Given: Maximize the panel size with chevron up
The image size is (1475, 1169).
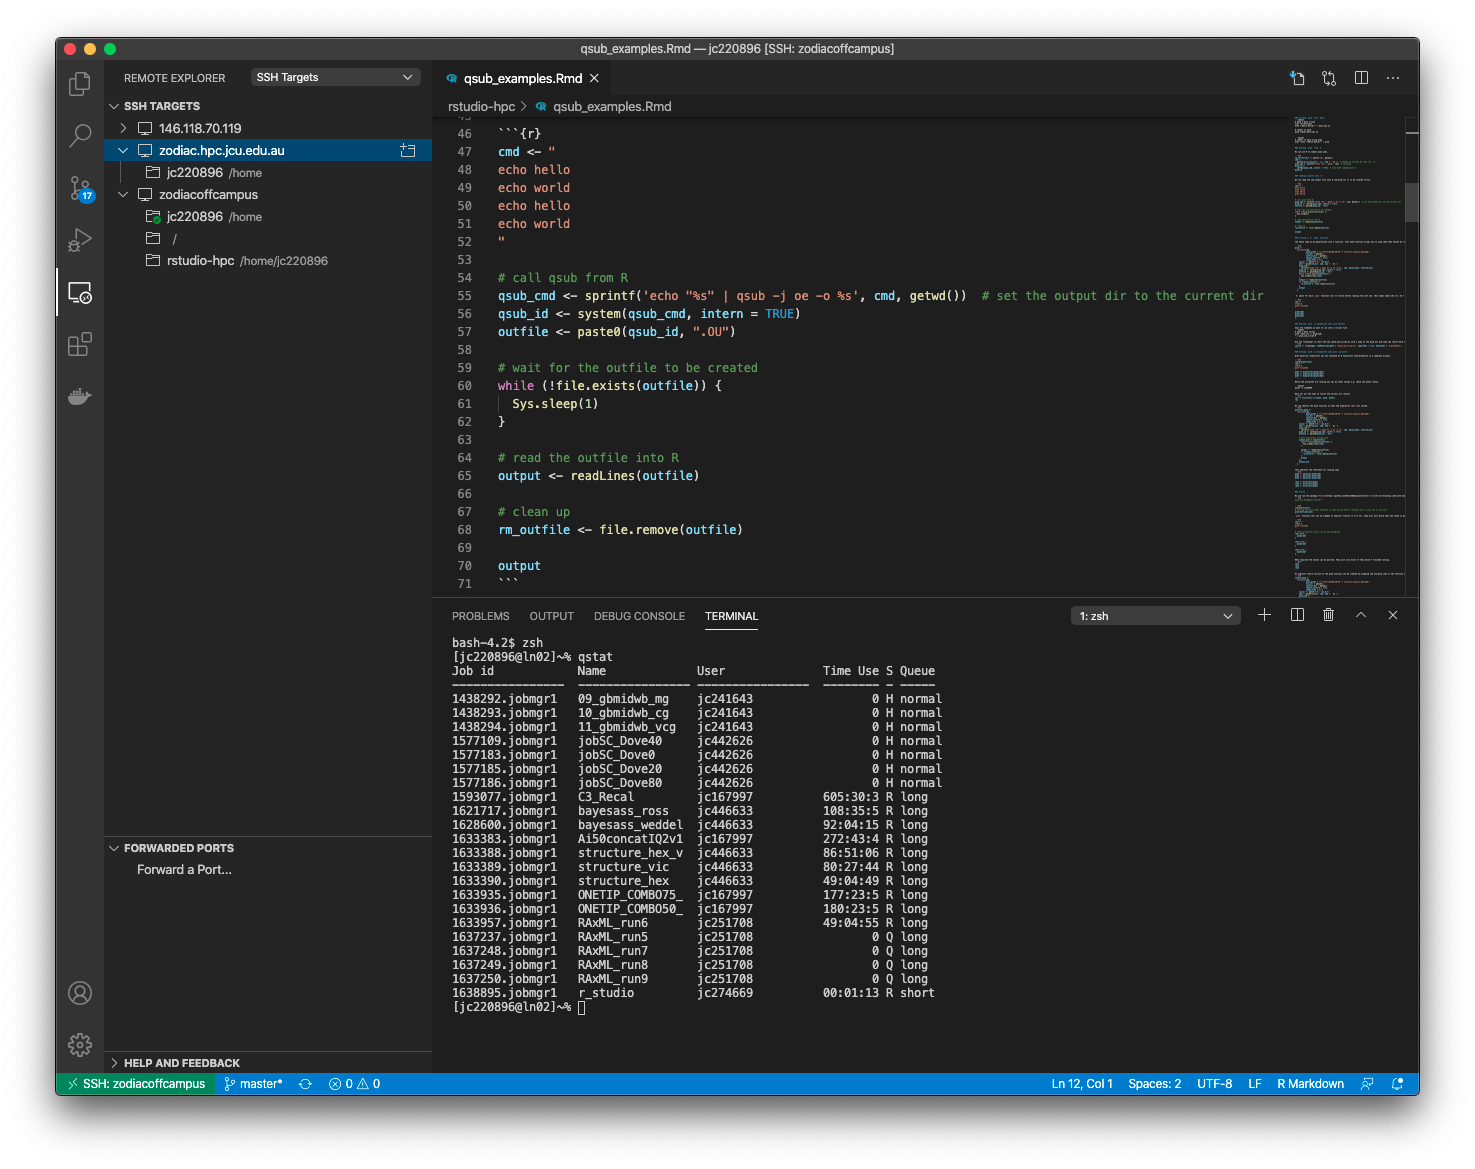Looking at the screenshot, I should tap(1361, 615).
